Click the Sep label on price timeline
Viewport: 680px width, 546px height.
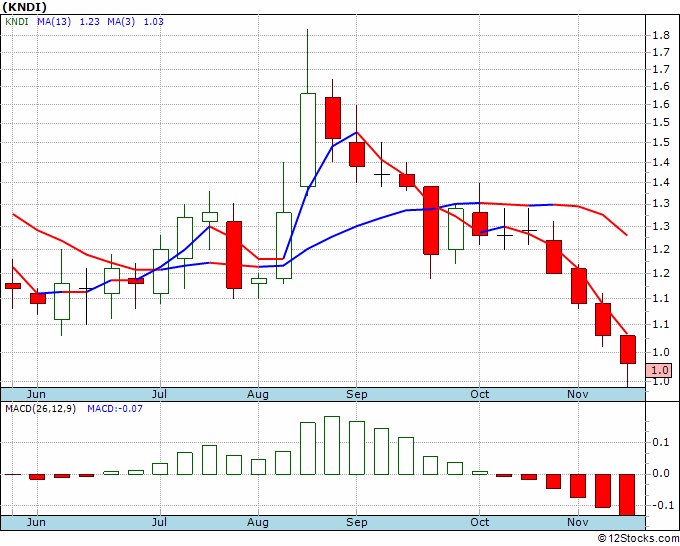pos(356,394)
